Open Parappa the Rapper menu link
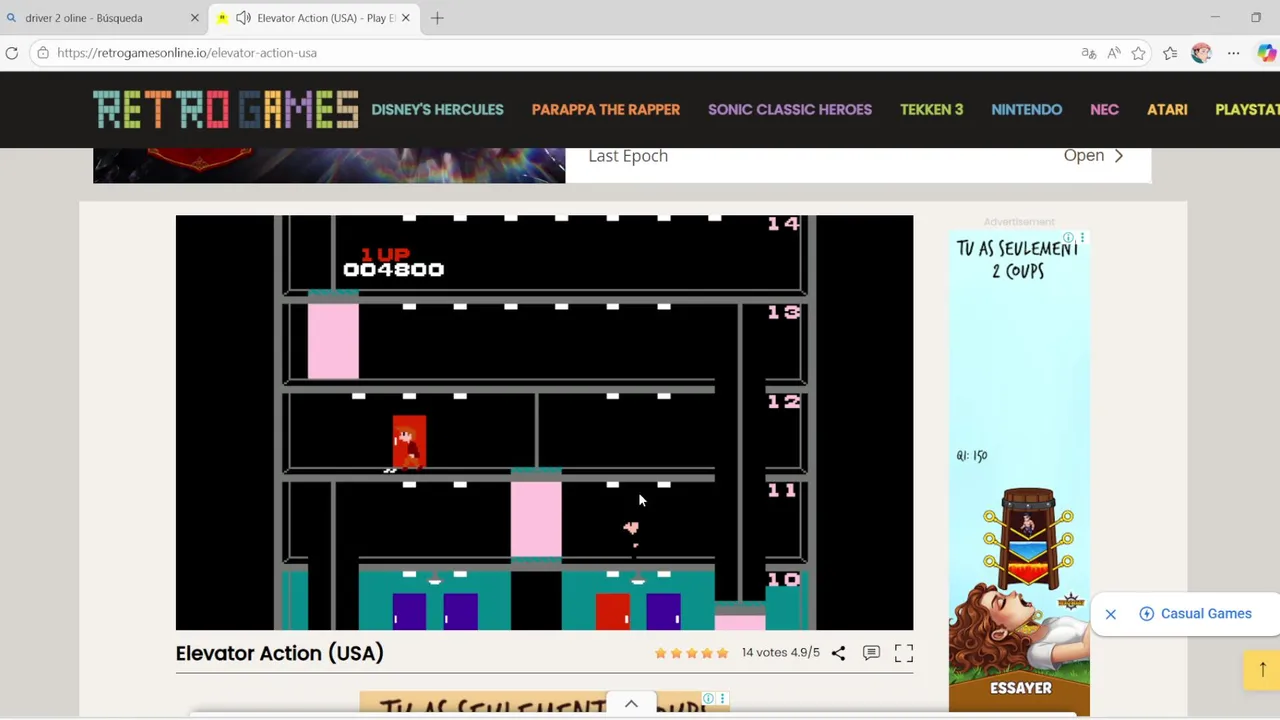The image size is (1280, 720). [605, 110]
